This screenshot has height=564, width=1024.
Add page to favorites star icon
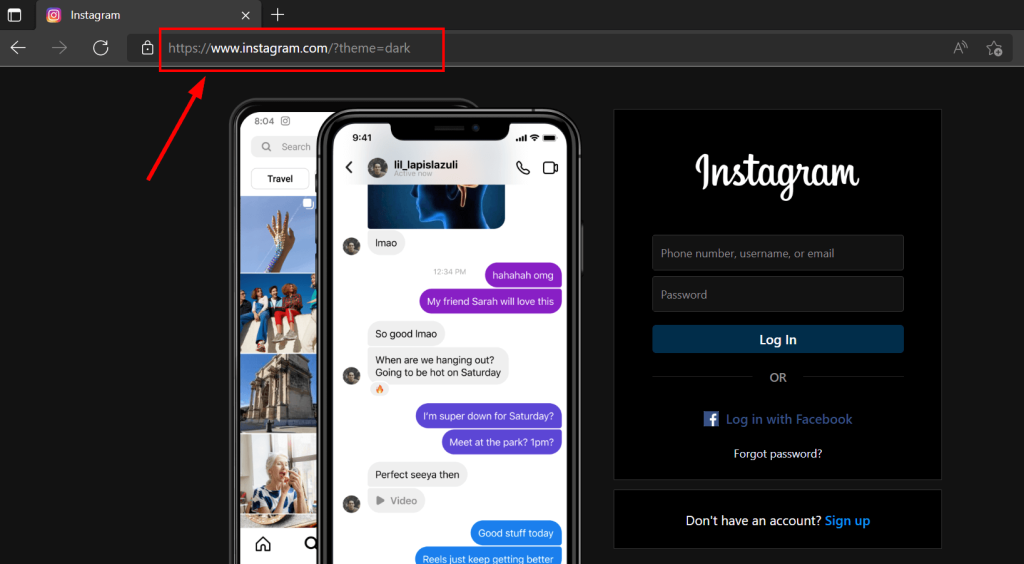pyautogui.click(x=995, y=48)
